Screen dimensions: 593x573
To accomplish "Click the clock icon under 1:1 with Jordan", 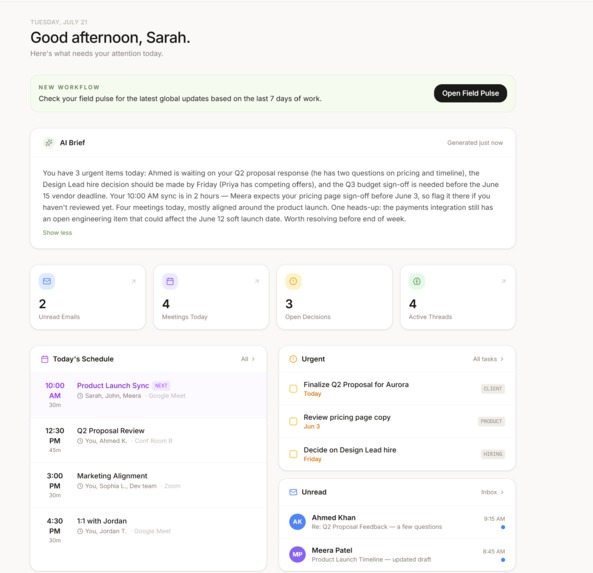I will tap(80, 531).
